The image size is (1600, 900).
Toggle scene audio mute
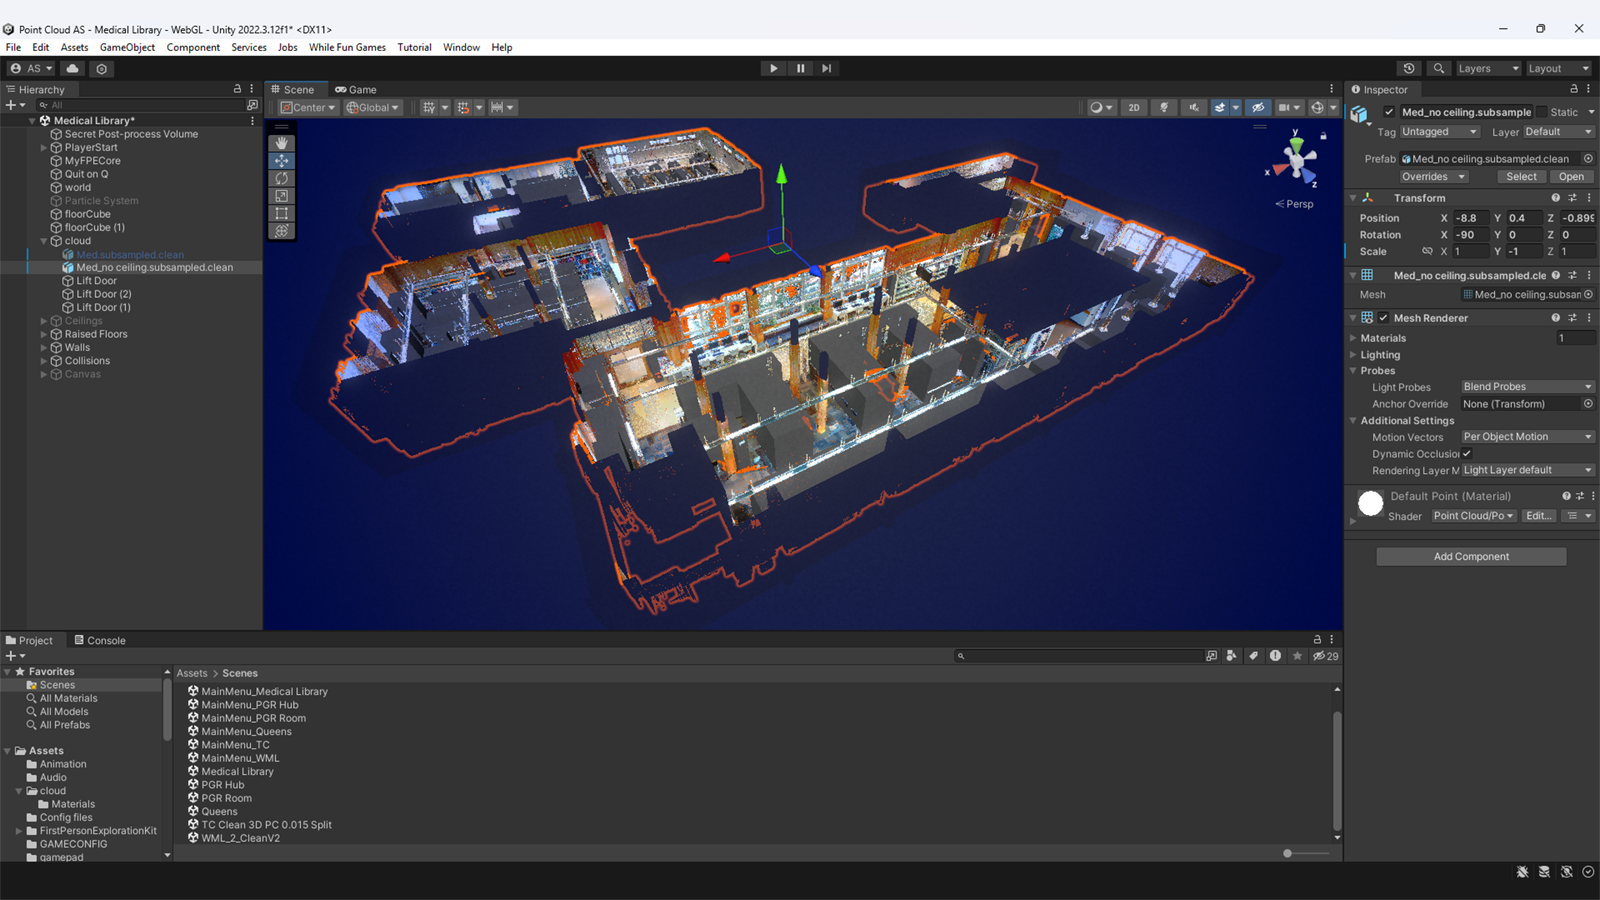pyautogui.click(x=1194, y=108)
